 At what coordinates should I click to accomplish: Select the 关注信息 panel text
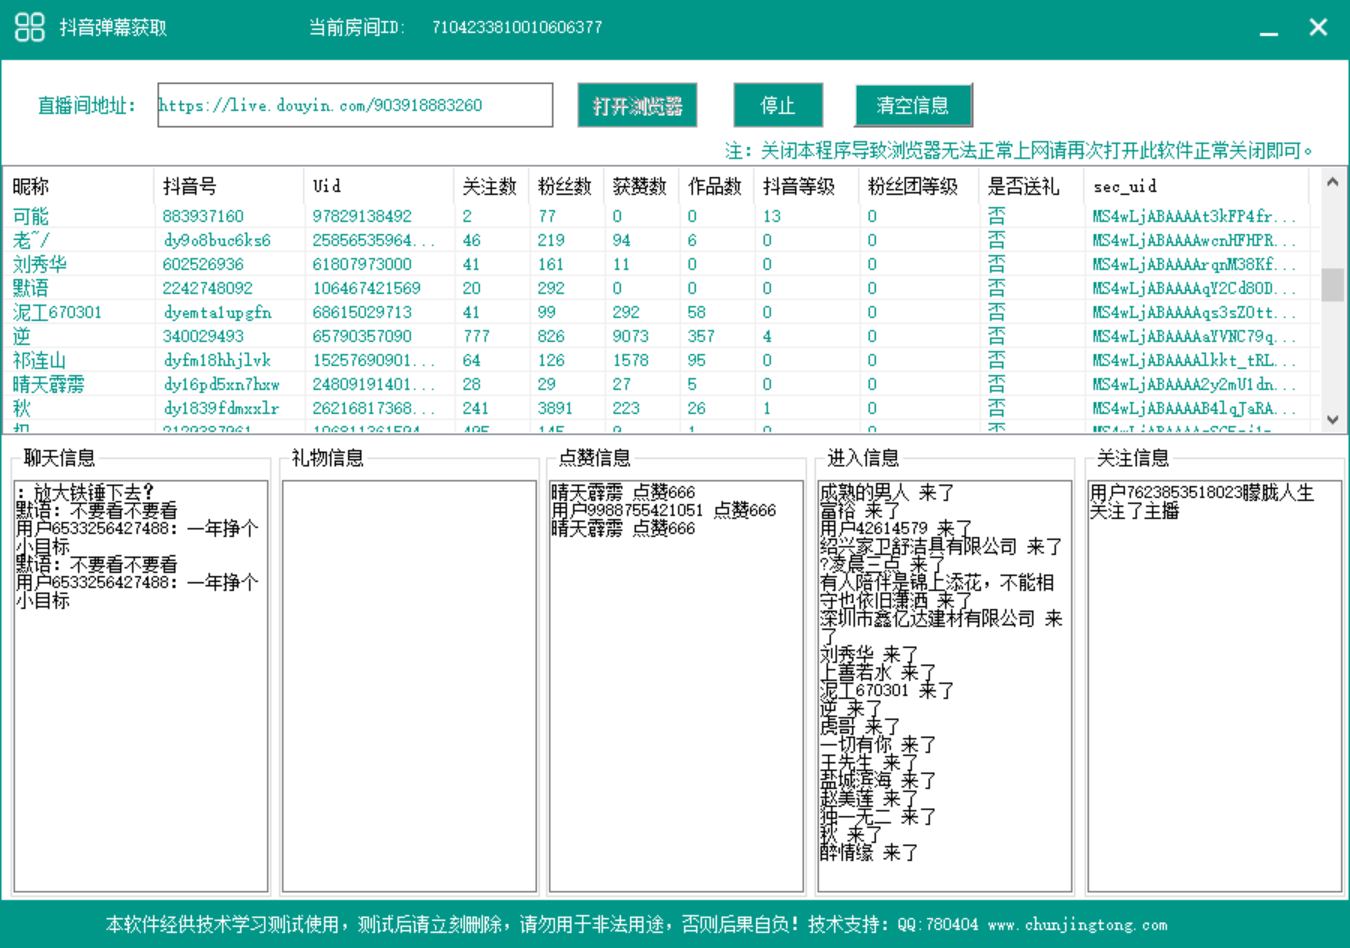[1200, 501]
